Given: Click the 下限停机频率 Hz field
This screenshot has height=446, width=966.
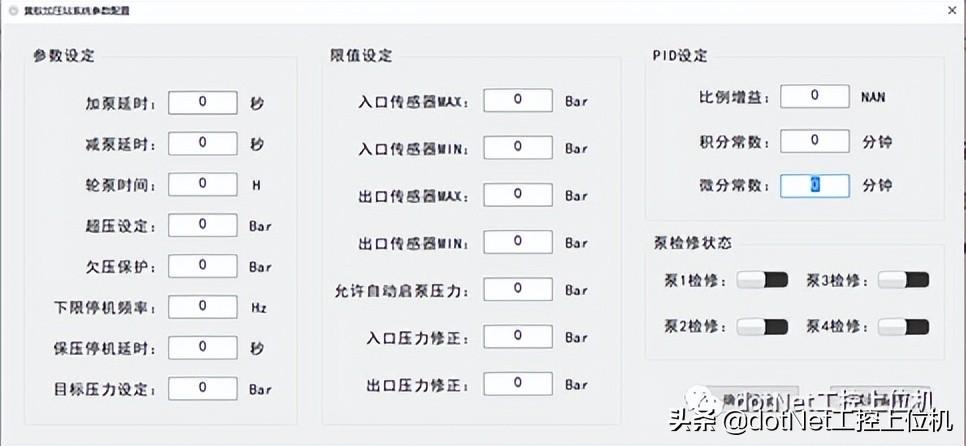Looking at the screenshot, I should (202, 307).
